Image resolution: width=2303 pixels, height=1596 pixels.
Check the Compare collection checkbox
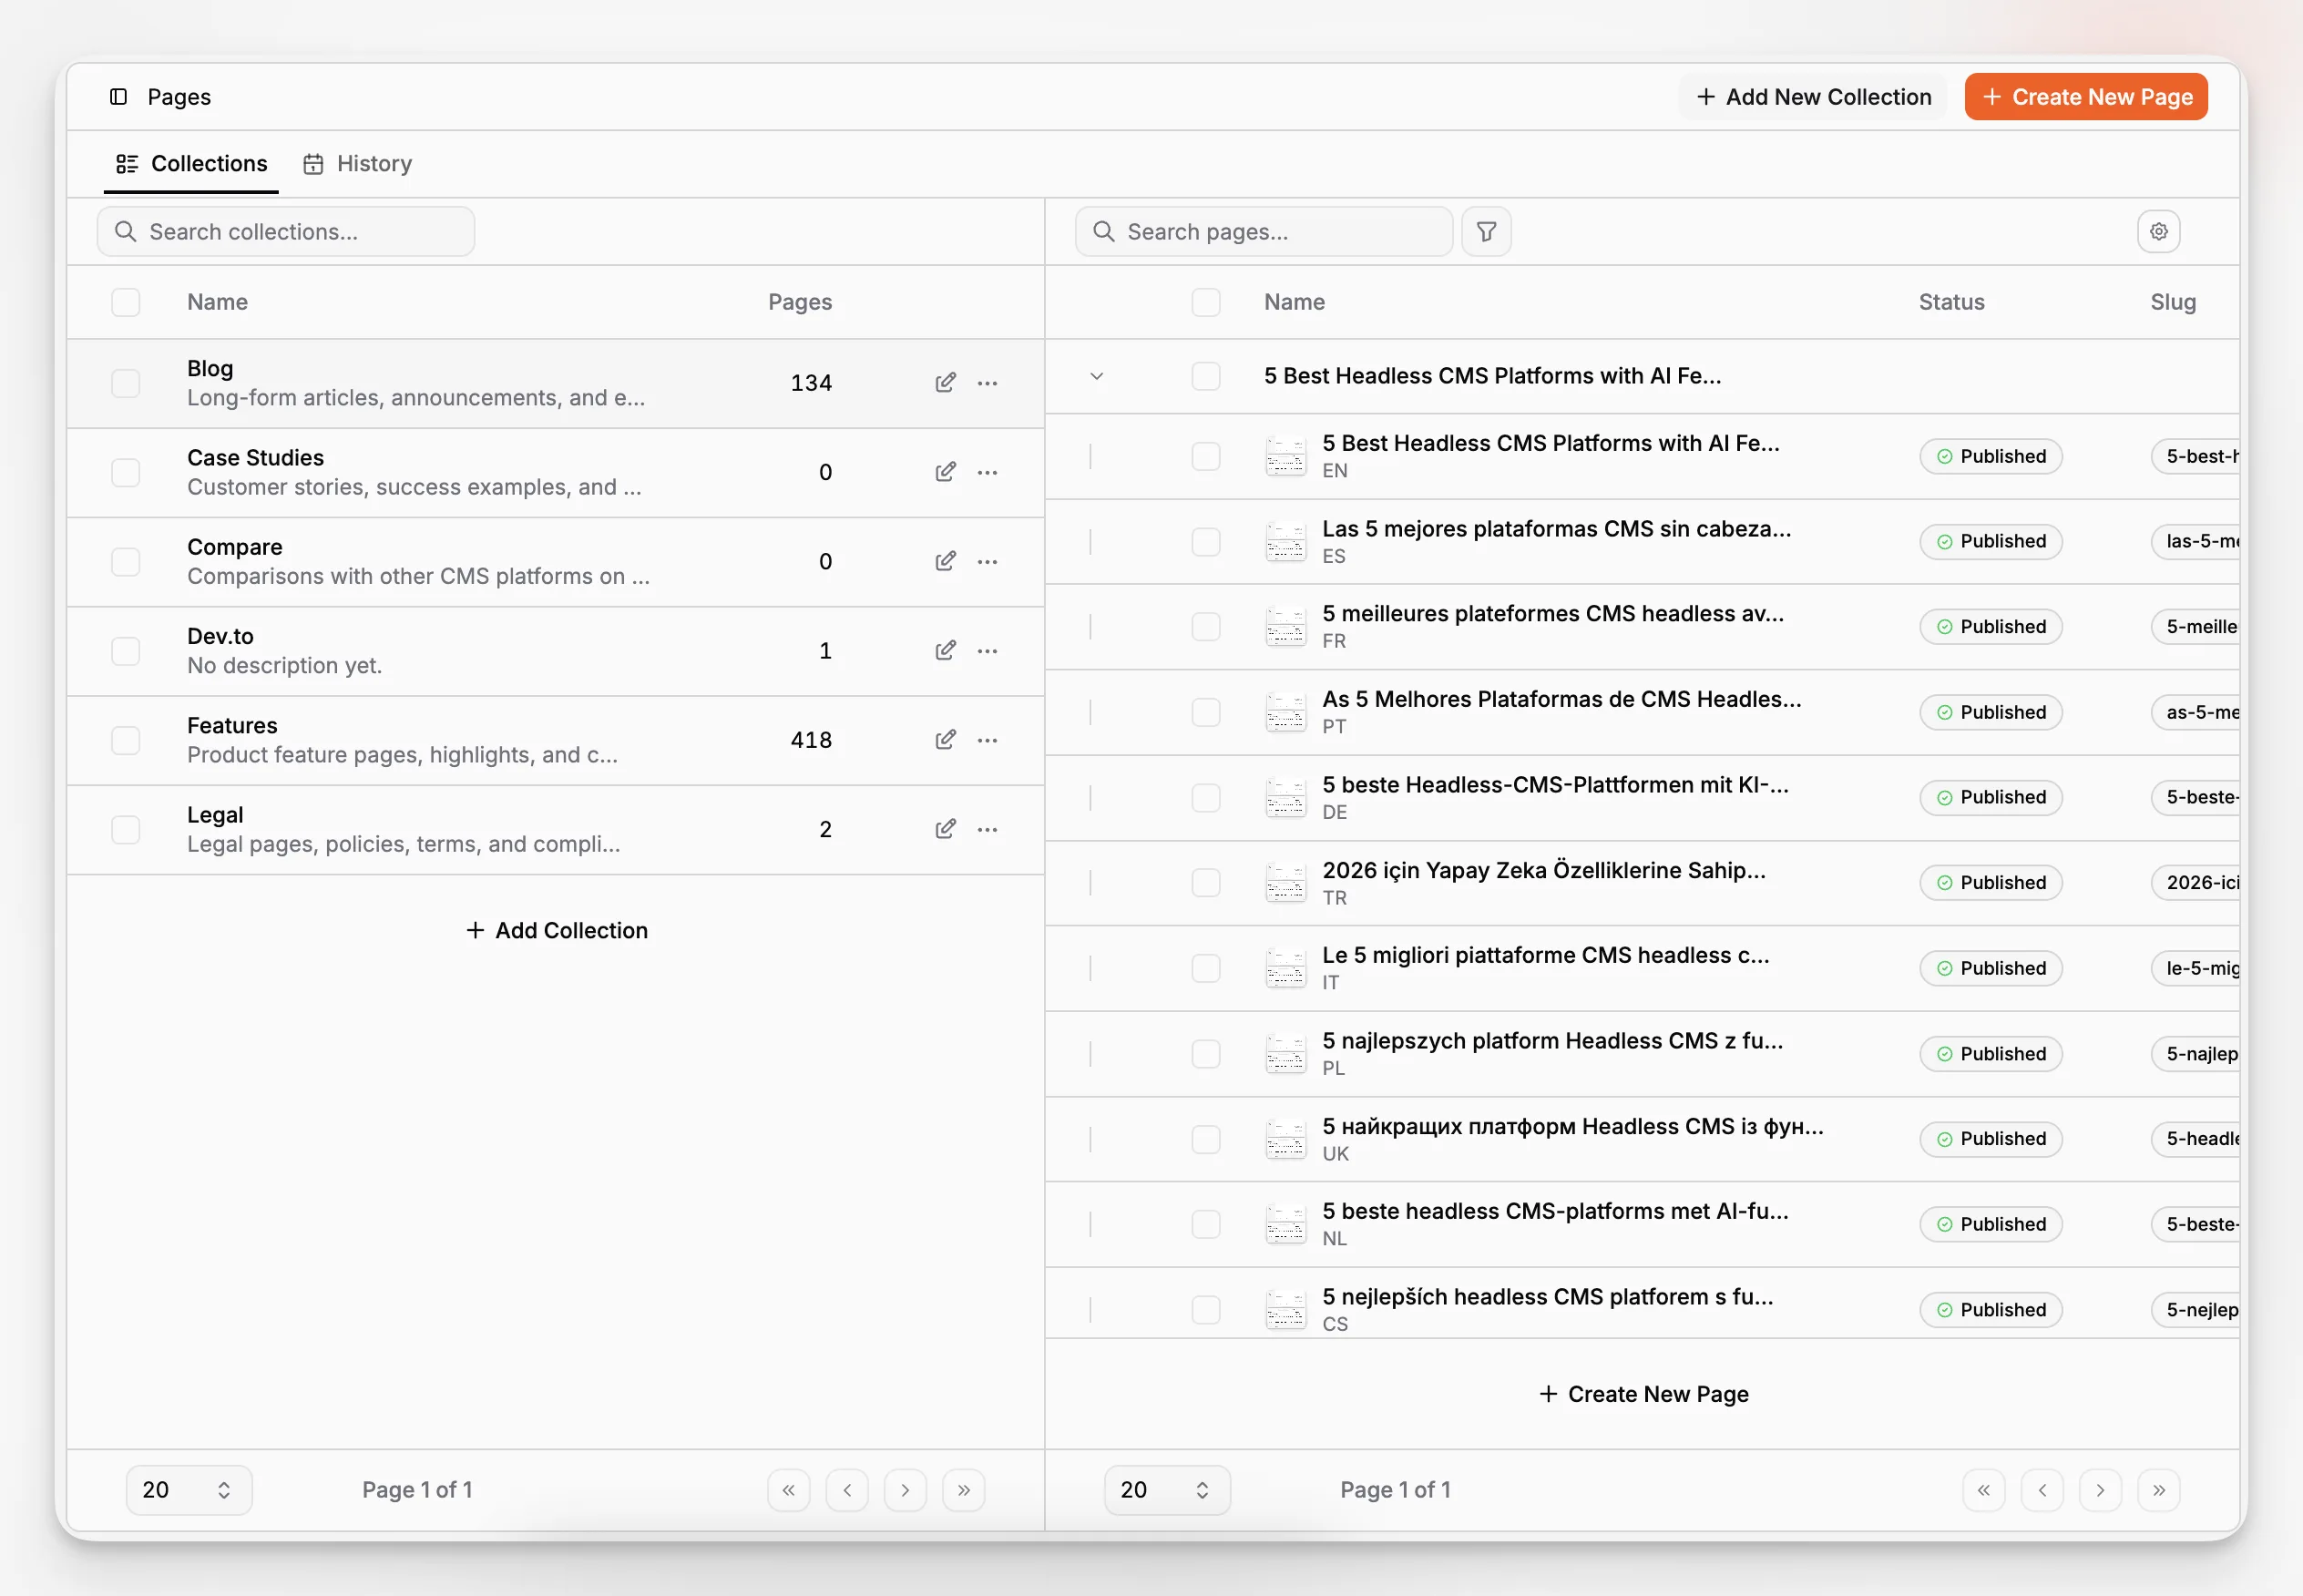pos(126,561)
